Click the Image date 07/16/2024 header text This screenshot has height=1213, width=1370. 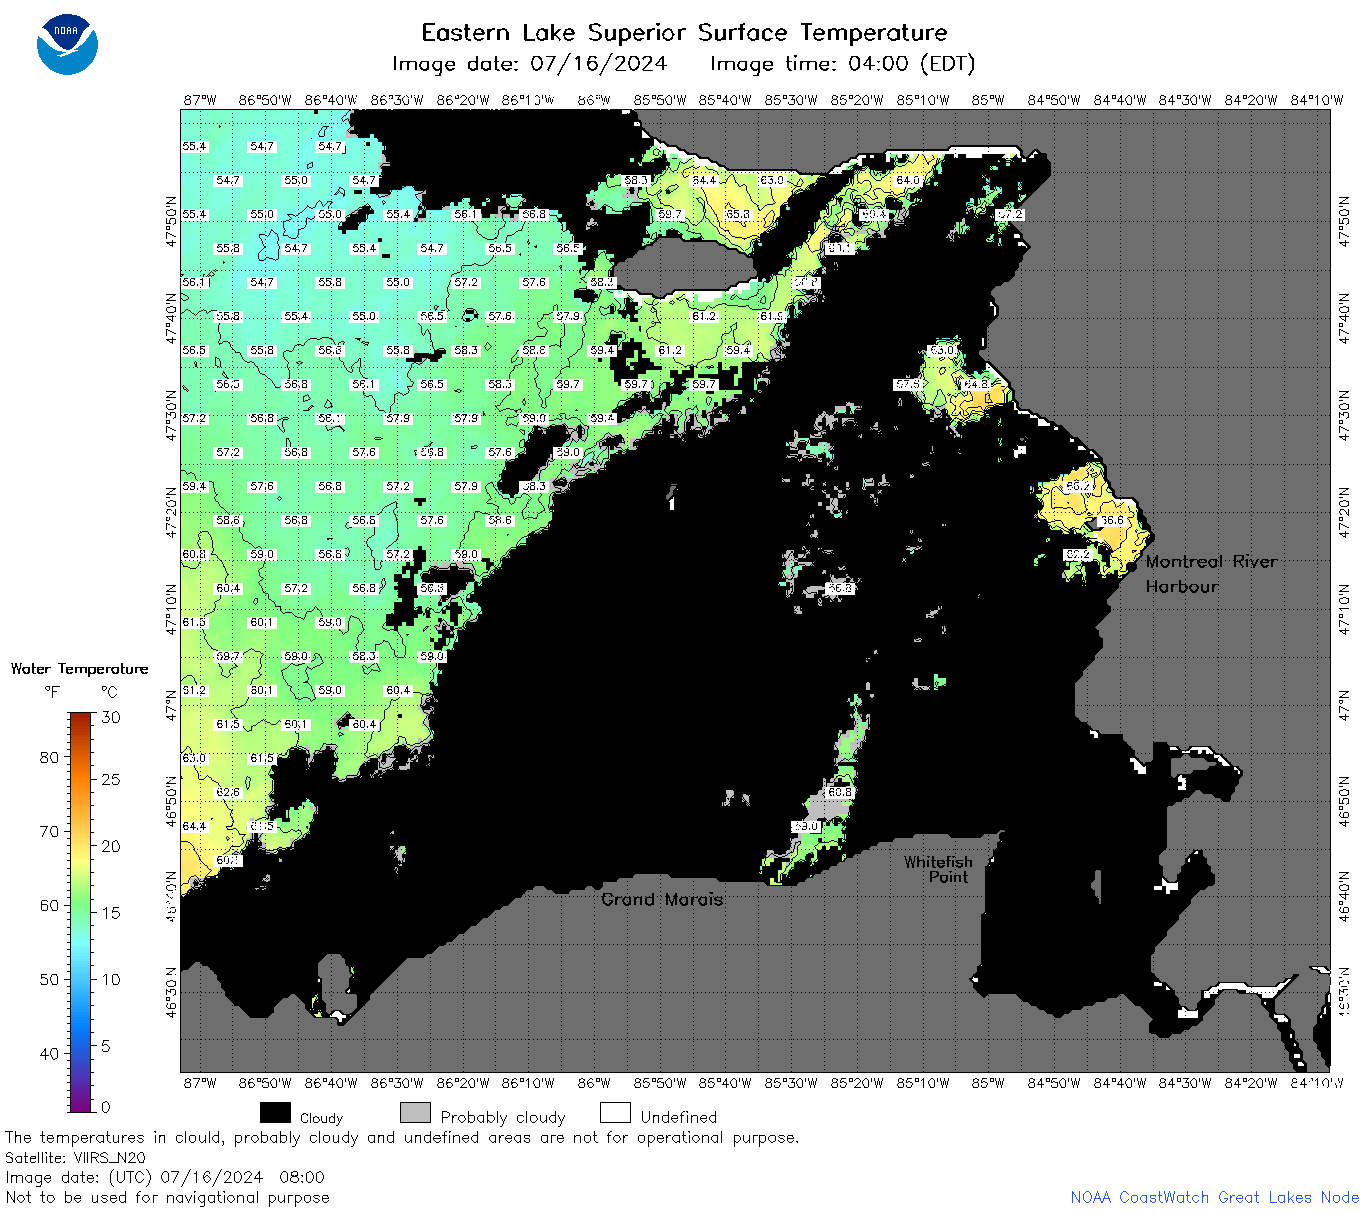tap(529, 63)
